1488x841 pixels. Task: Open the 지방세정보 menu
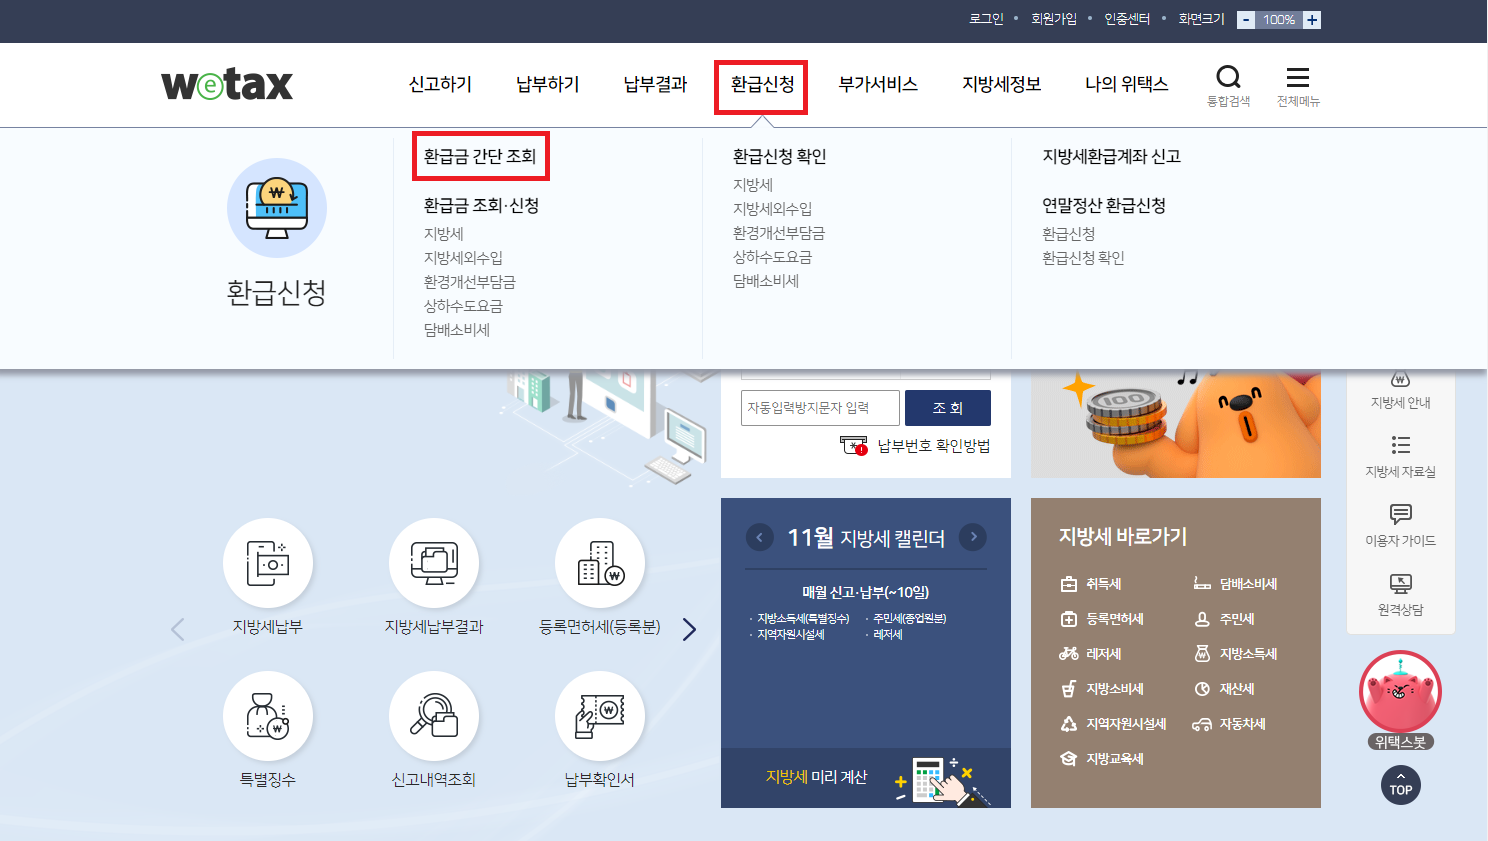[1002, 84]
